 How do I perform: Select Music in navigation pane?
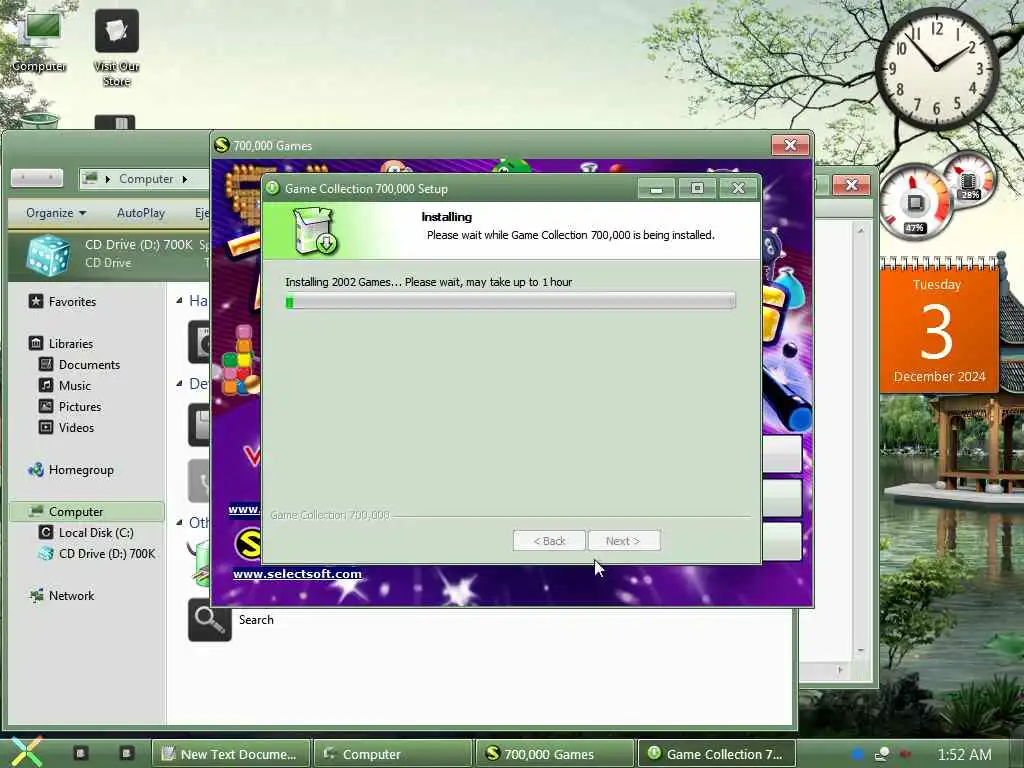pos(74,385)
